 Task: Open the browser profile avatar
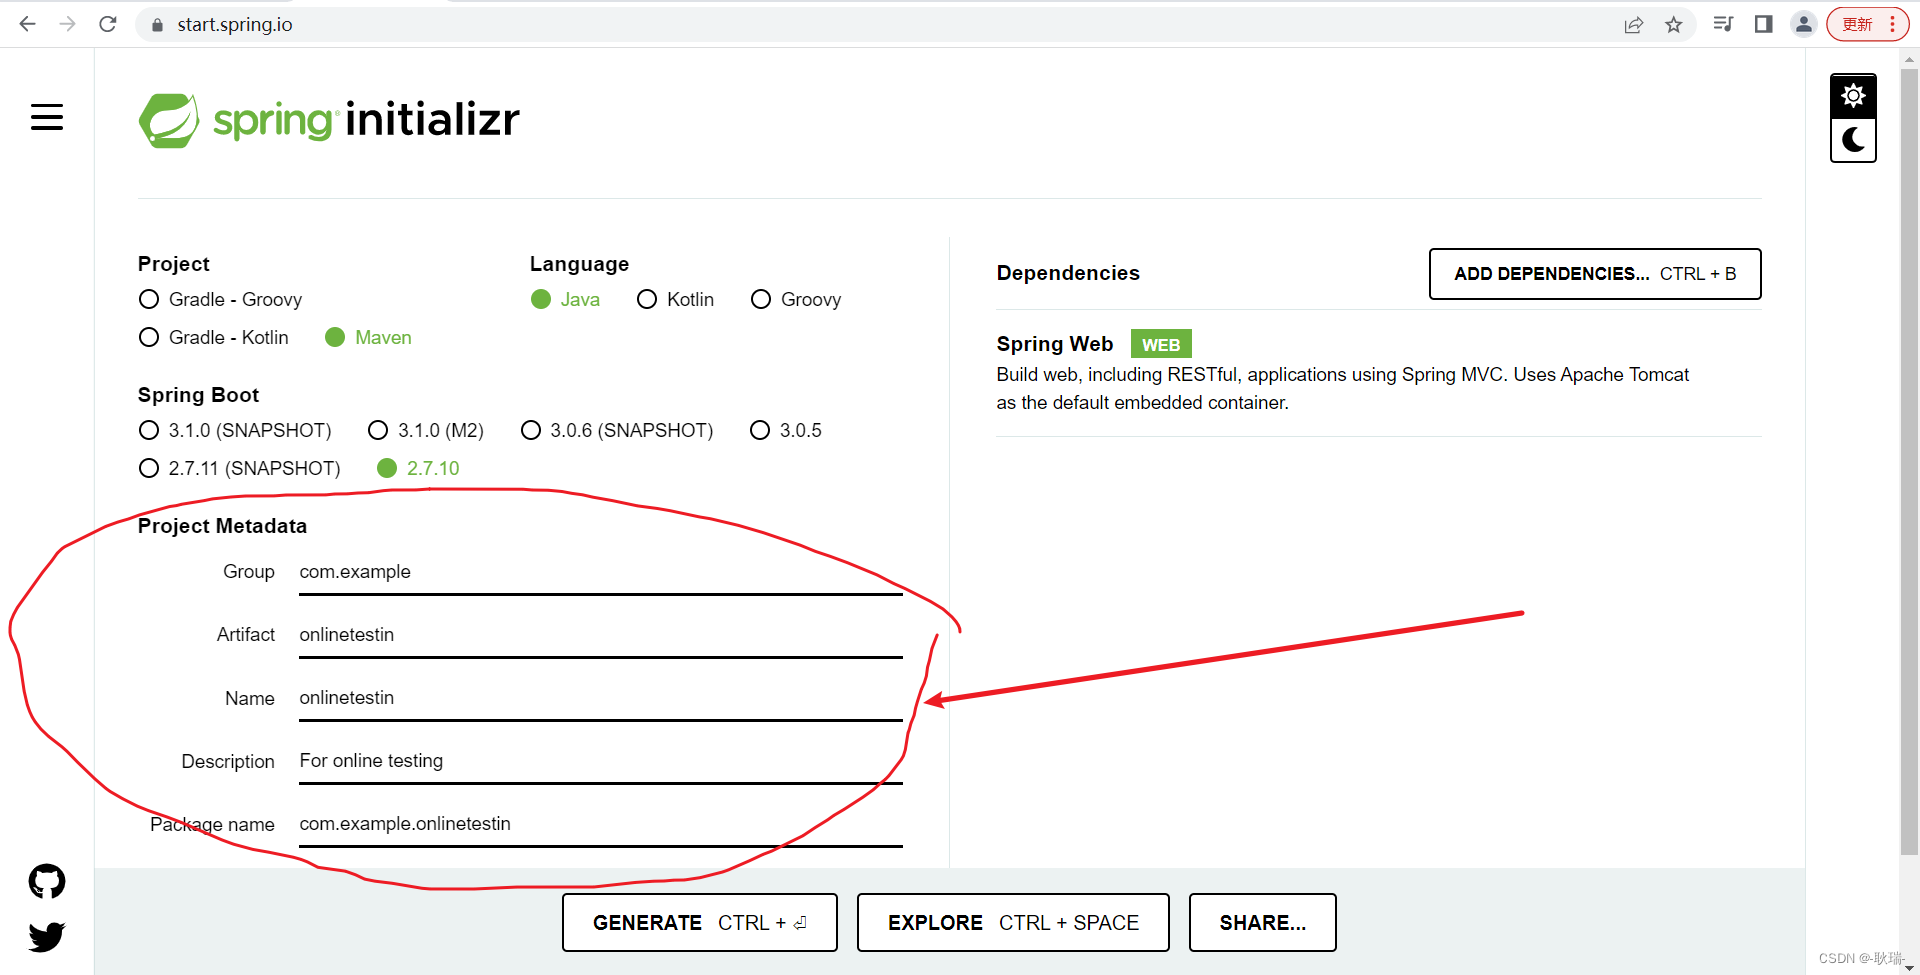tap(1804, 24)
